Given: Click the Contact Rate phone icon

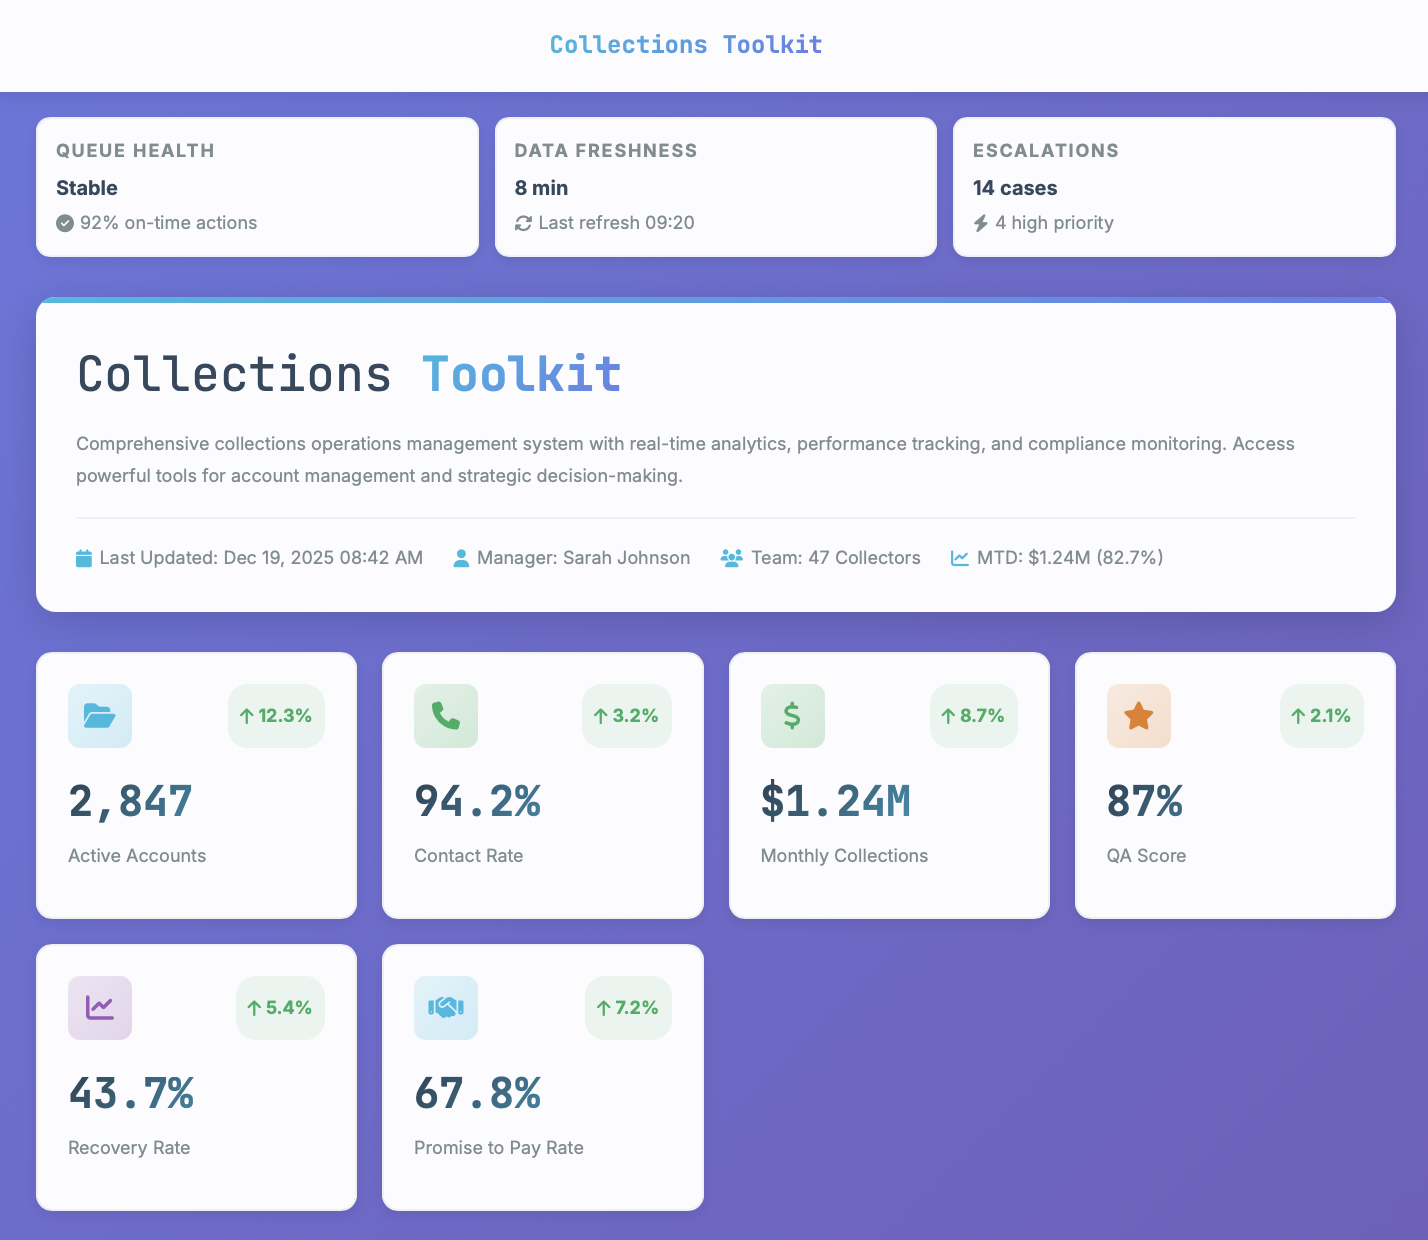Looking at the screenshot, I should pos(446,716).
